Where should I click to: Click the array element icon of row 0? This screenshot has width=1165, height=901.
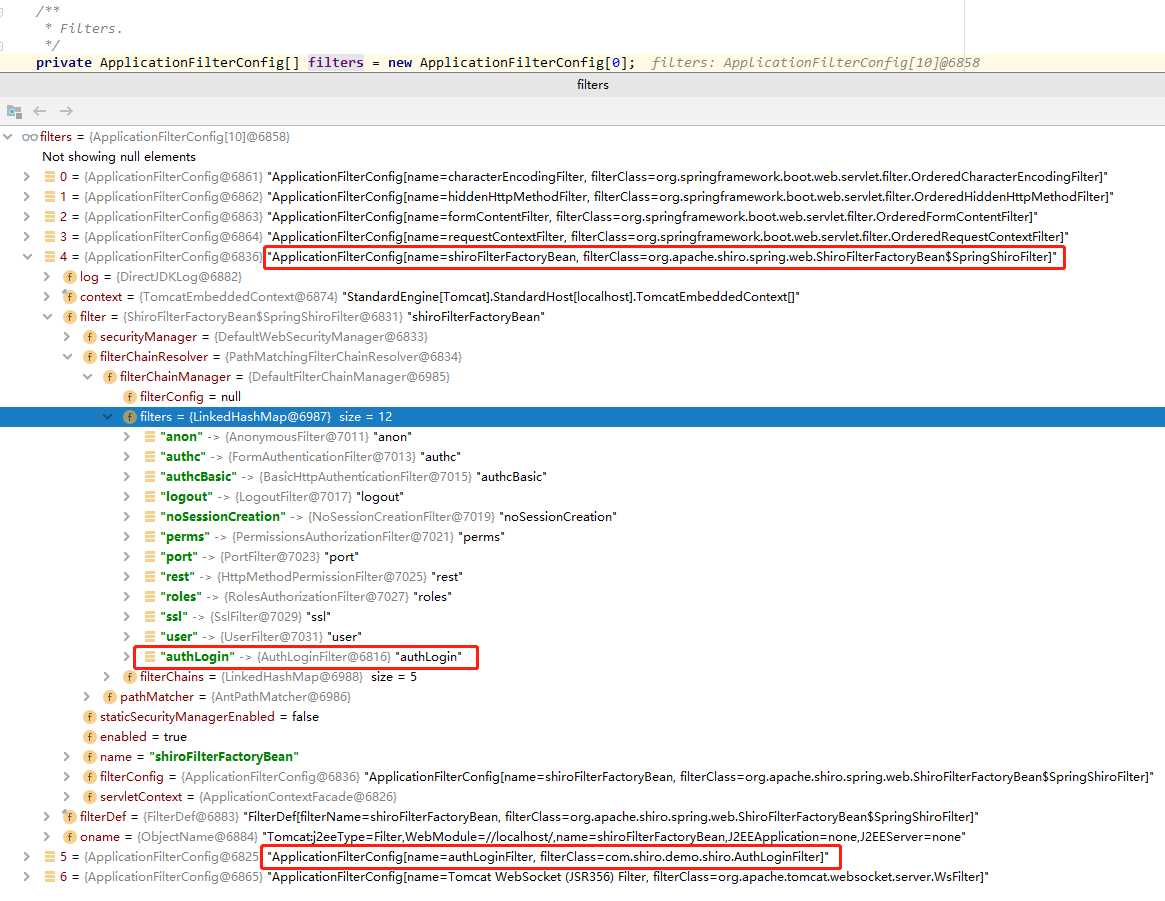50,177
